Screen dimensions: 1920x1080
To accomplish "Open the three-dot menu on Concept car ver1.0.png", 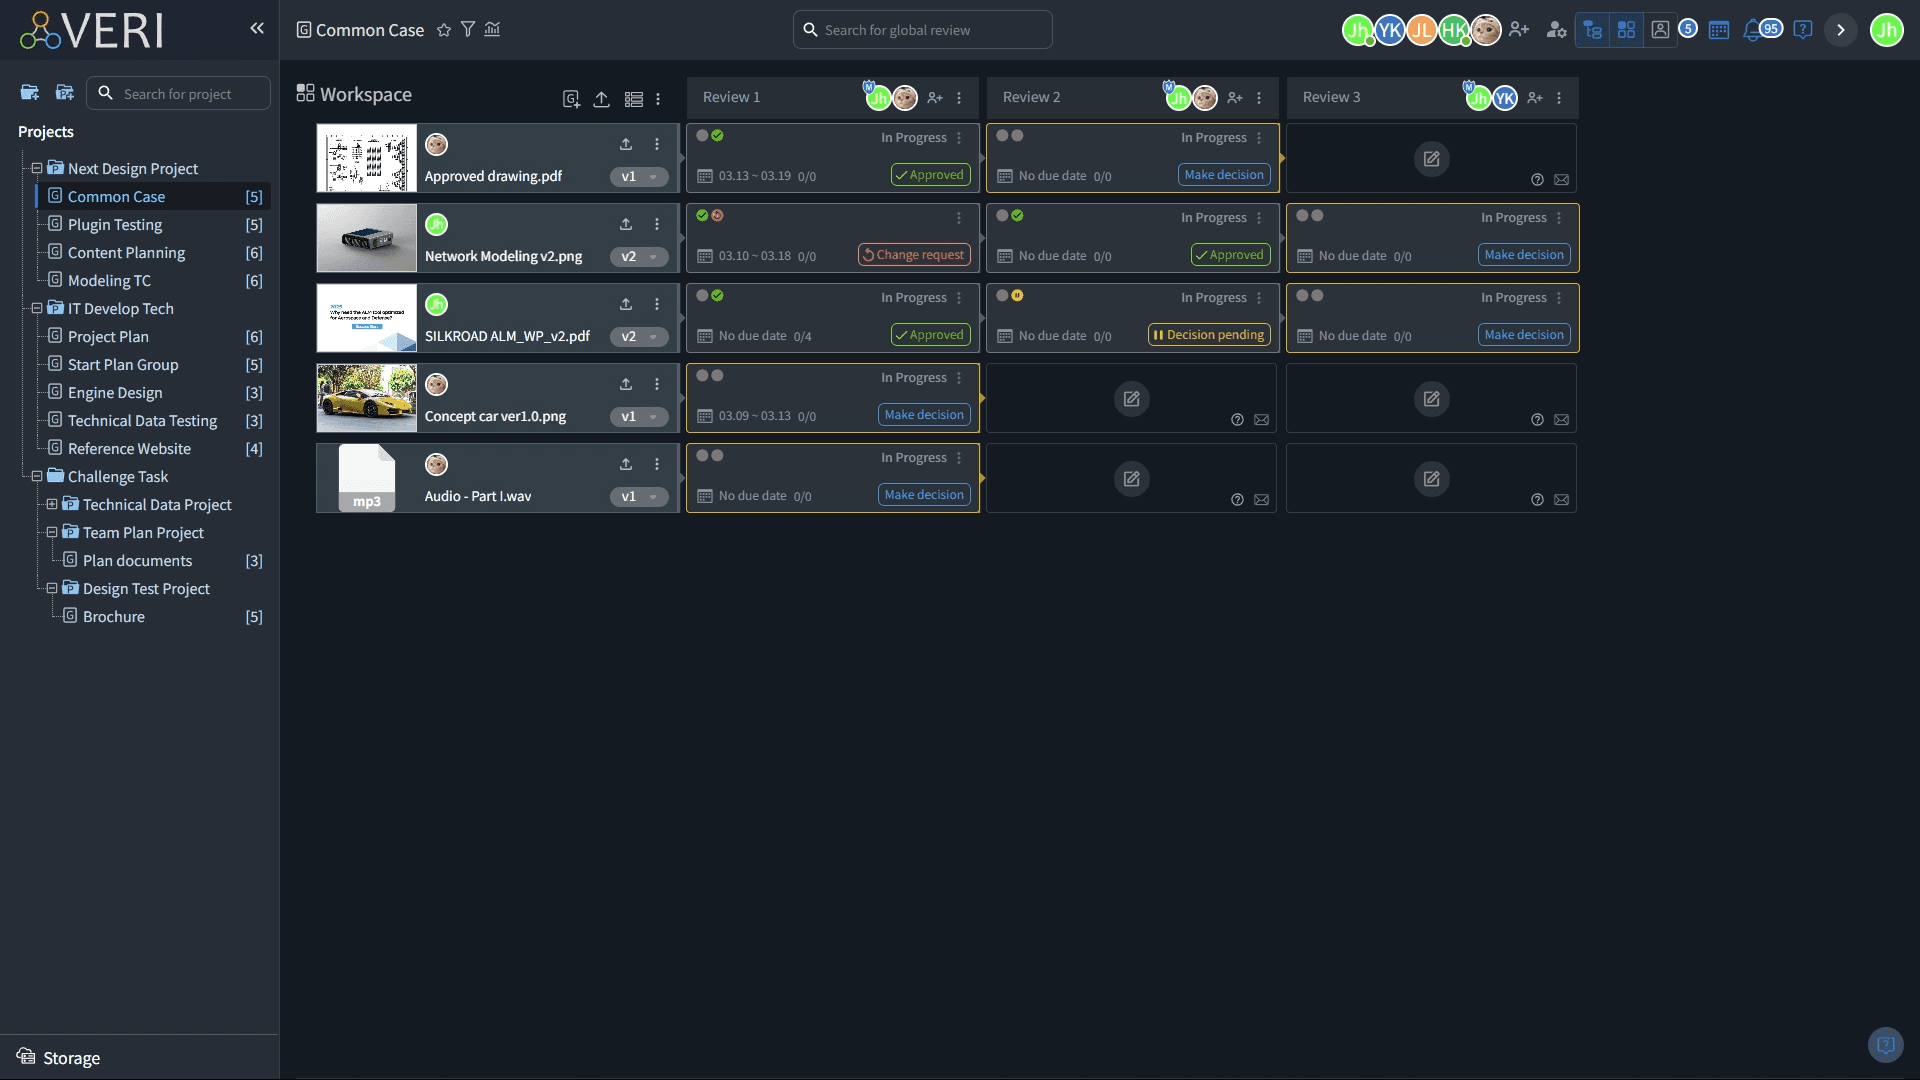I will pos(657,384).
